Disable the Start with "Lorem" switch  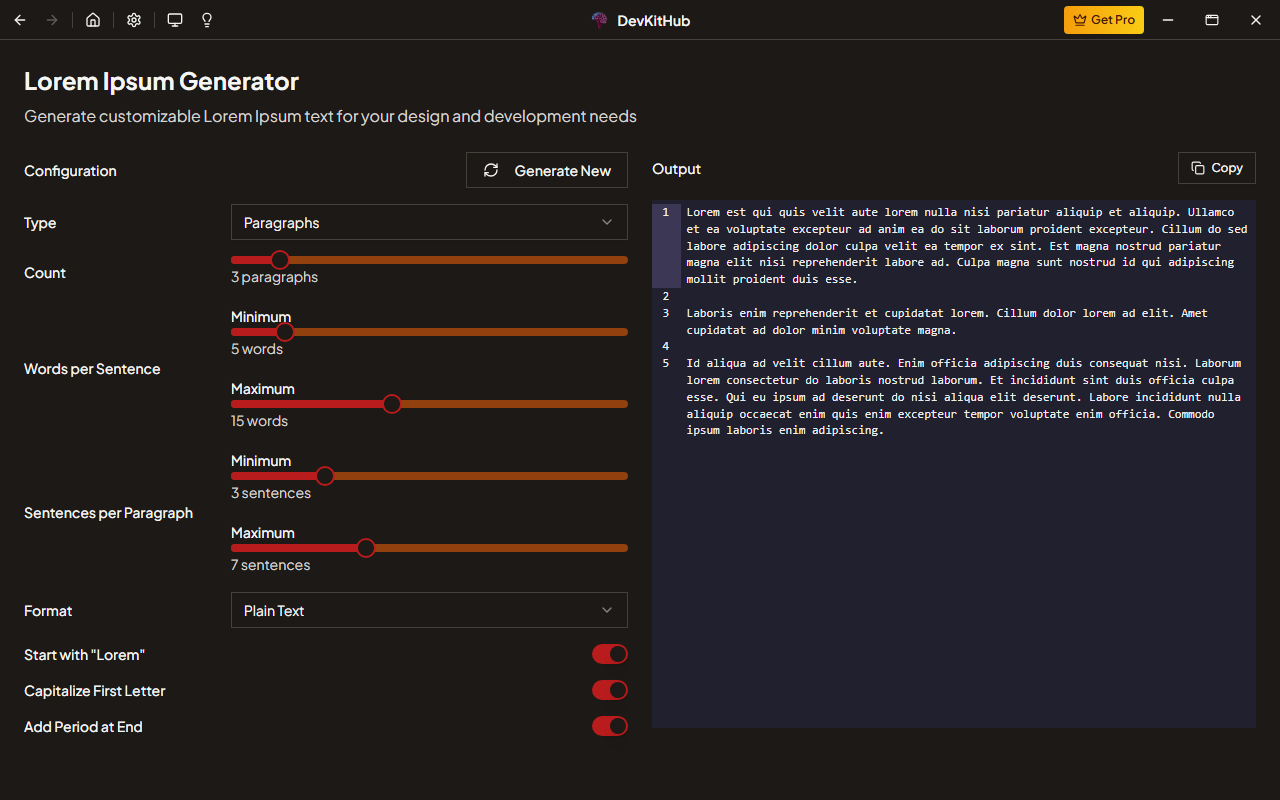point(610,654)
